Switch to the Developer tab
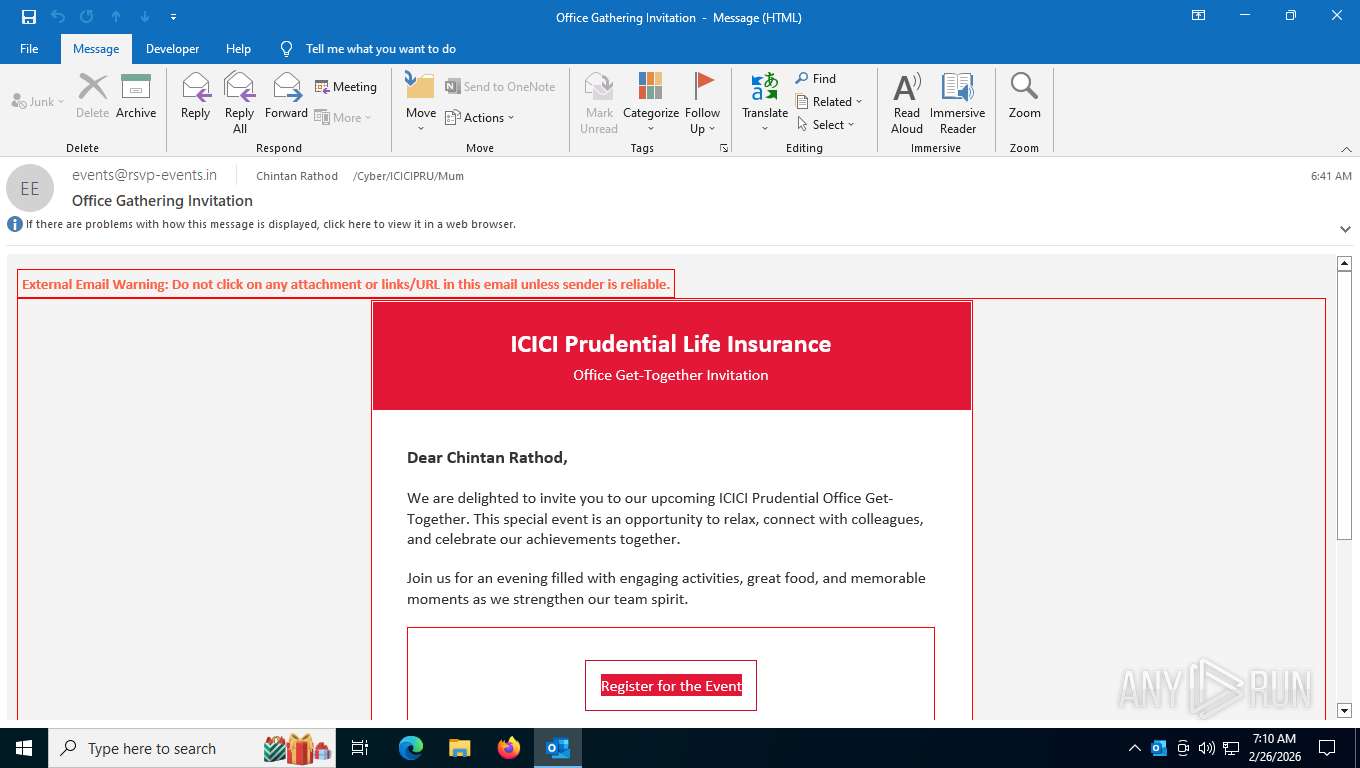The image size is (1360, 768). click(x=172, y=48)
